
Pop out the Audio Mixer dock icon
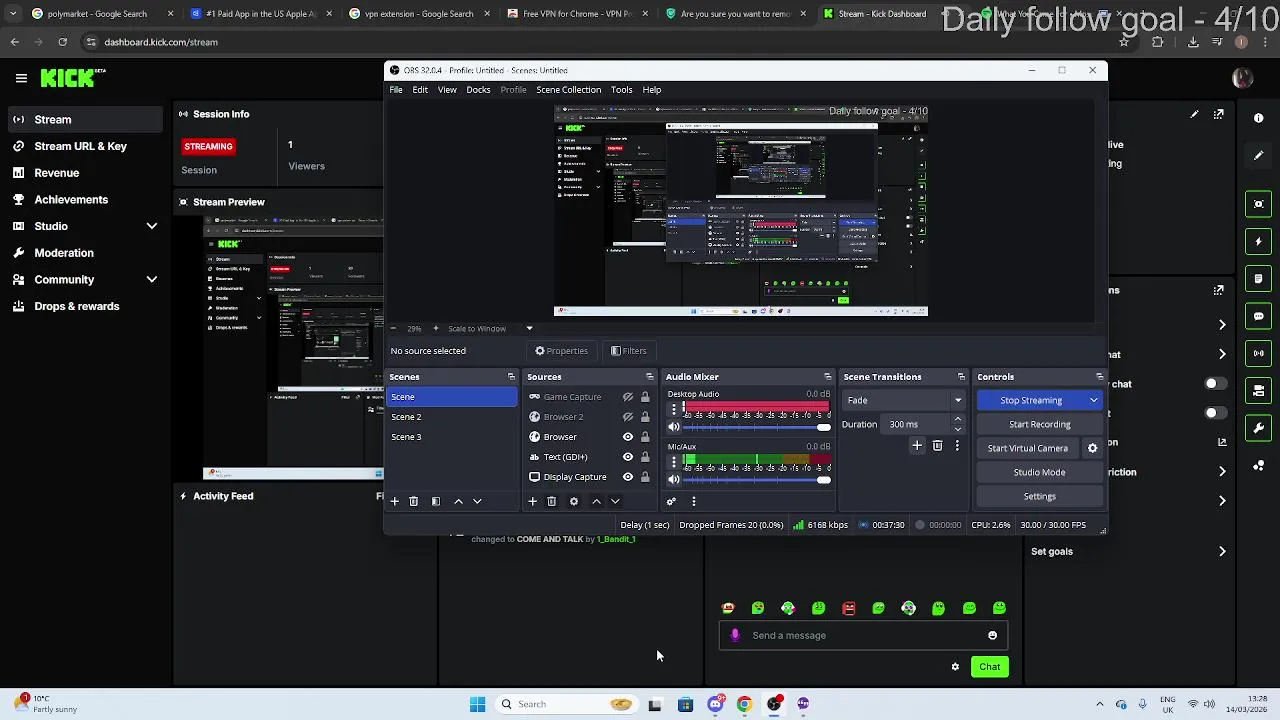pyautogui.click(x=827, y=377)
